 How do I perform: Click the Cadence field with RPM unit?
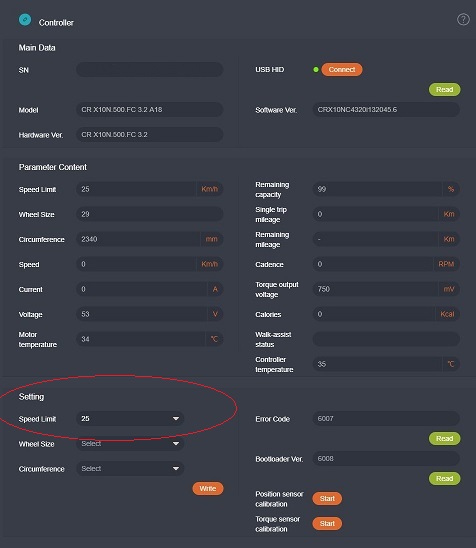click(386, 264)
